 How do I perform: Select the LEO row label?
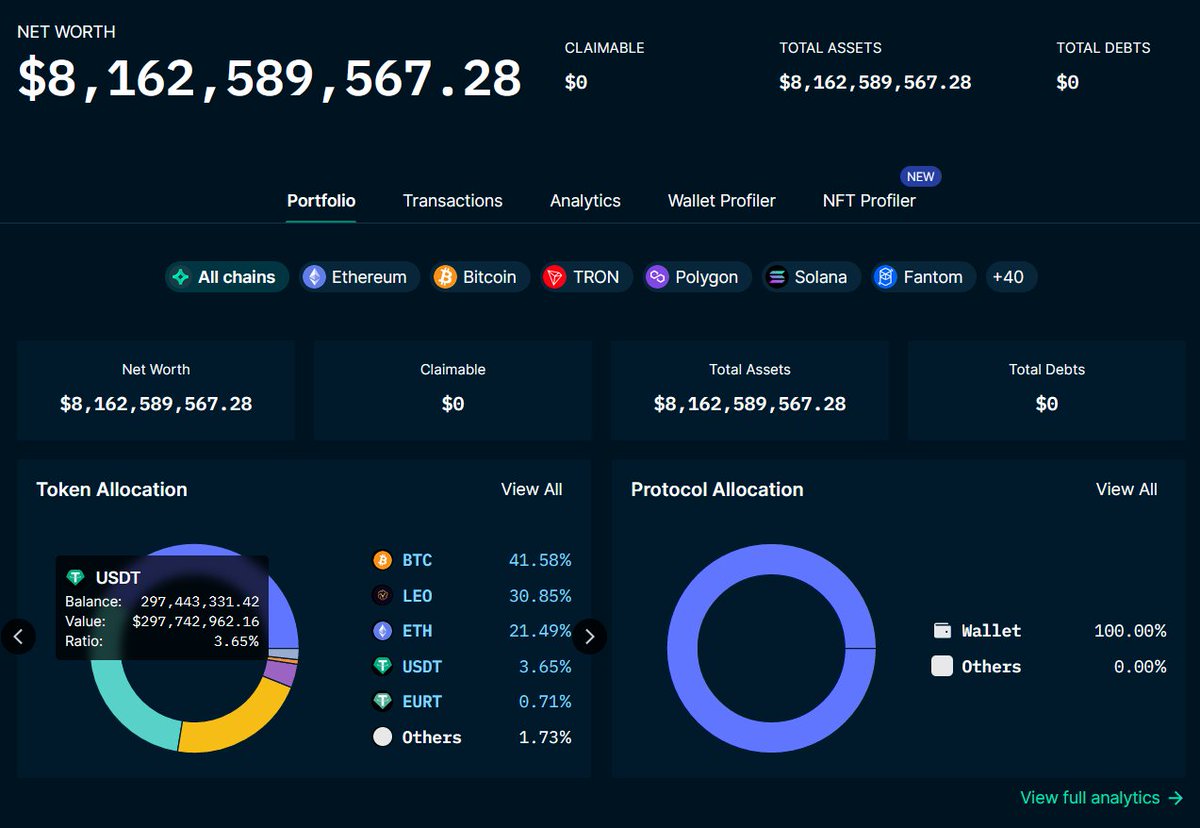(417, 596)
